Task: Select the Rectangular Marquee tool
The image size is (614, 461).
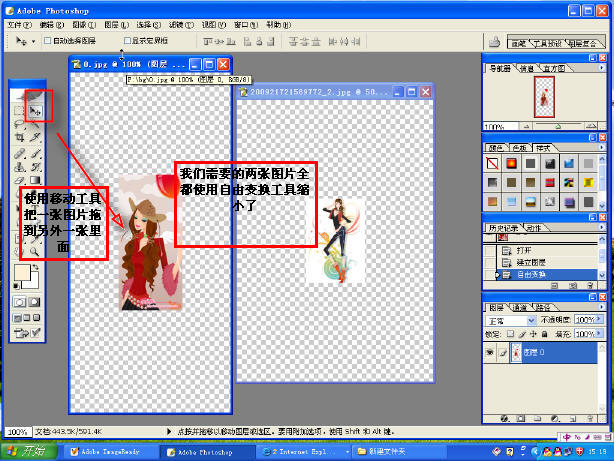Action: coord(19,111)
